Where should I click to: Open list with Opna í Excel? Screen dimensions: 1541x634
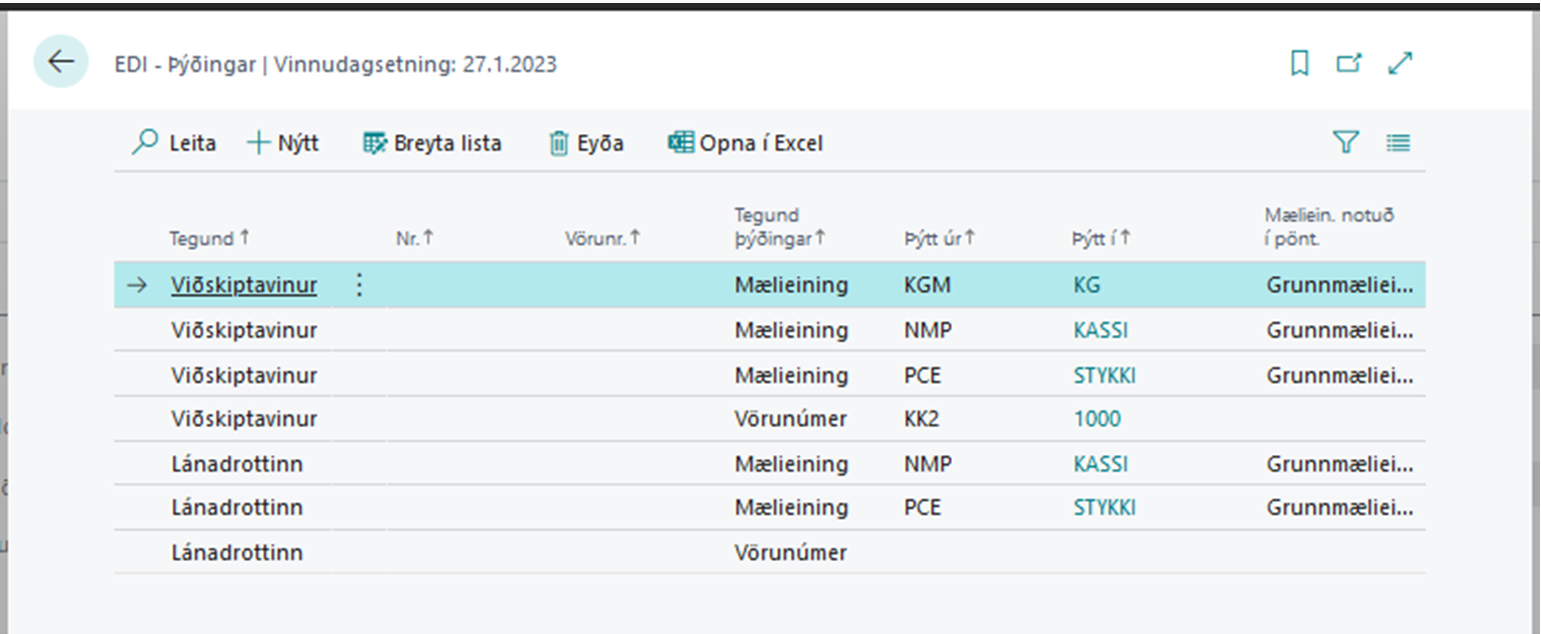click(745, 143)
